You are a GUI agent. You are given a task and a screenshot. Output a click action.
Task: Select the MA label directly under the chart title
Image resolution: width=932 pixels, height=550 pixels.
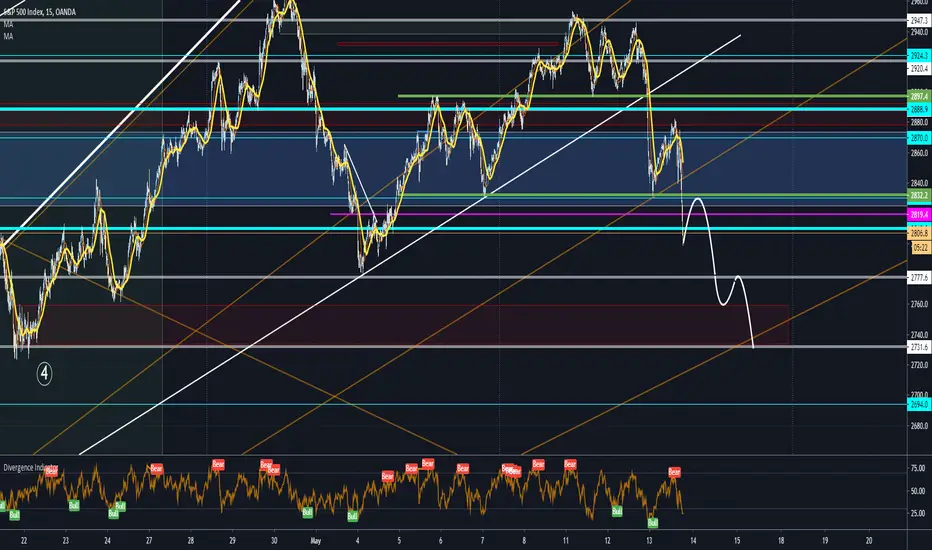tap(8, 24)
